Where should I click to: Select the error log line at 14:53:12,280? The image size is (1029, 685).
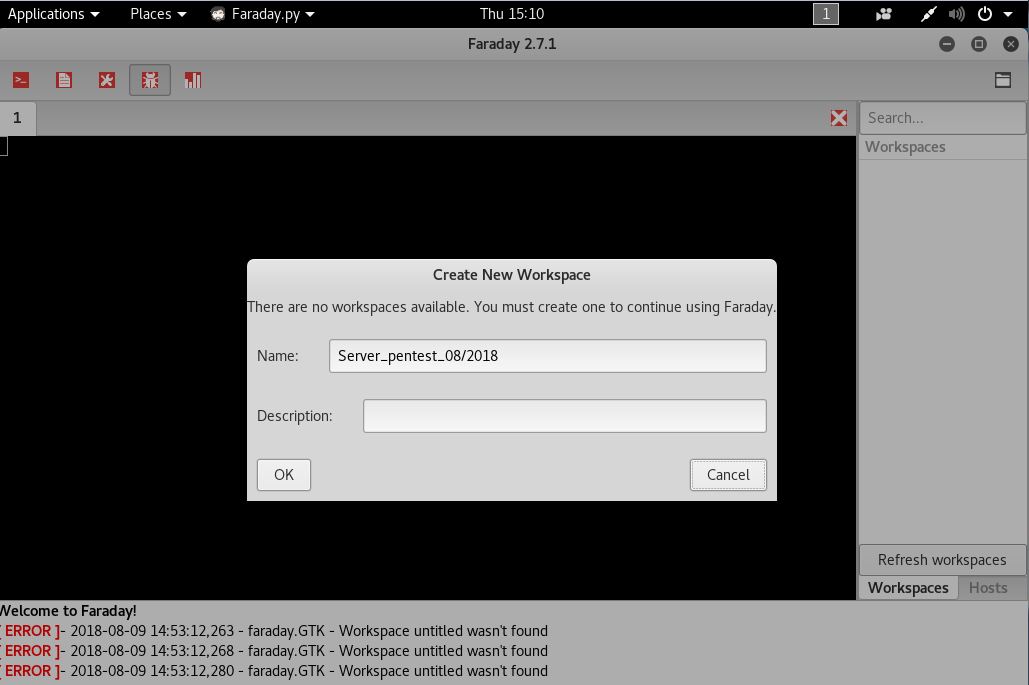pyautogui.click(x=274, y=671)
